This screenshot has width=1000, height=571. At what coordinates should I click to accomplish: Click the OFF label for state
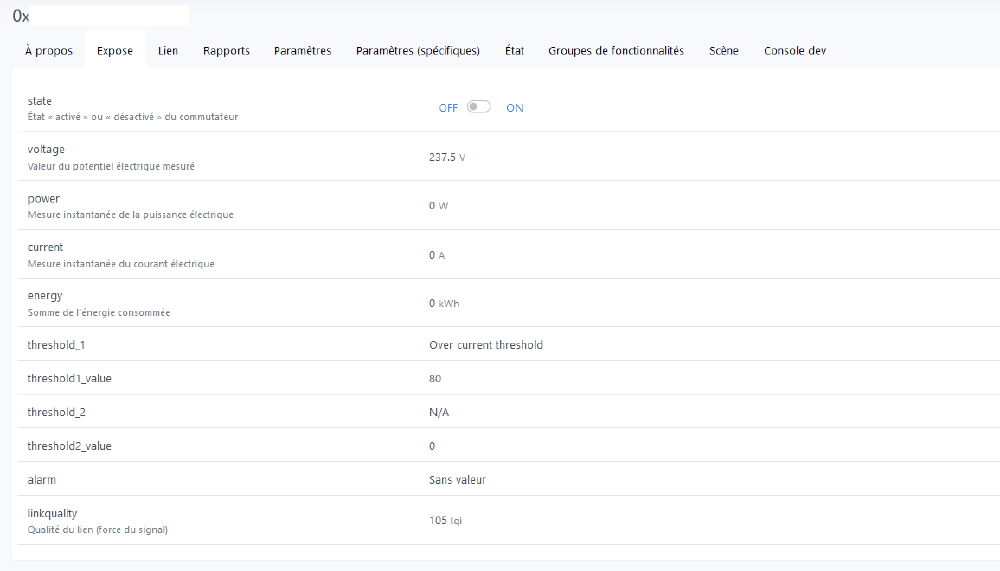[448, 108]
